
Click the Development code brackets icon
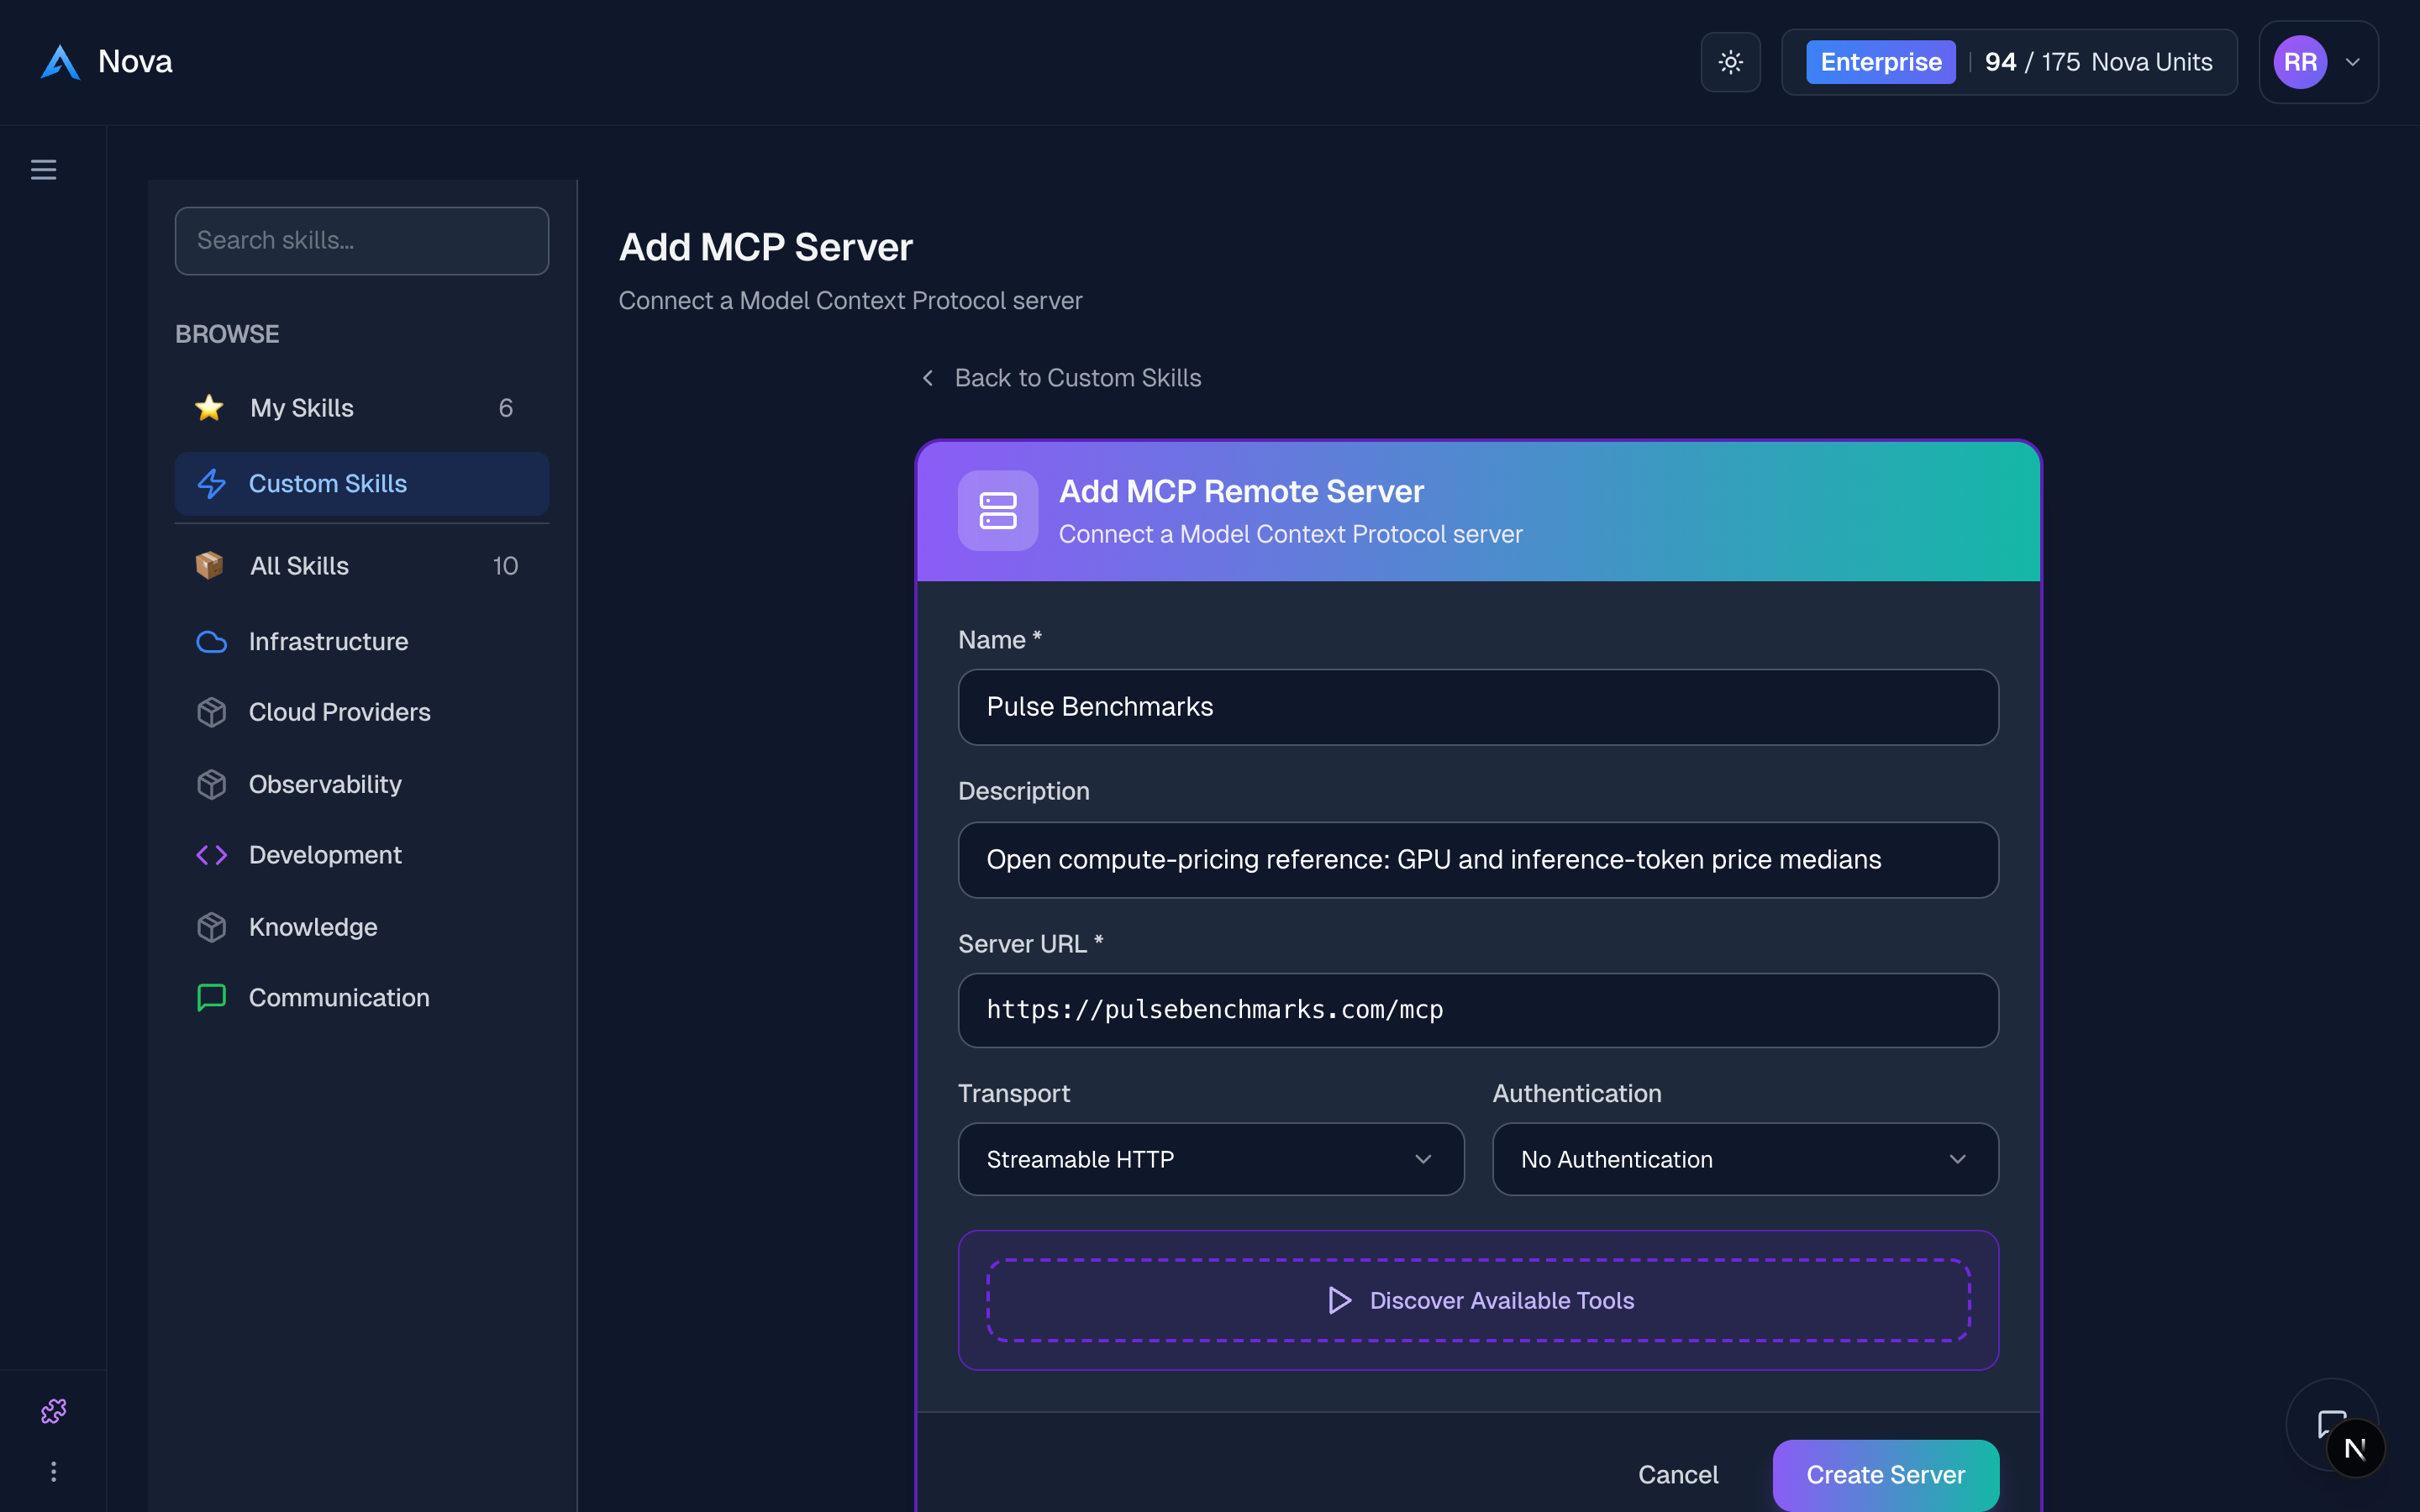coord(211,856)
